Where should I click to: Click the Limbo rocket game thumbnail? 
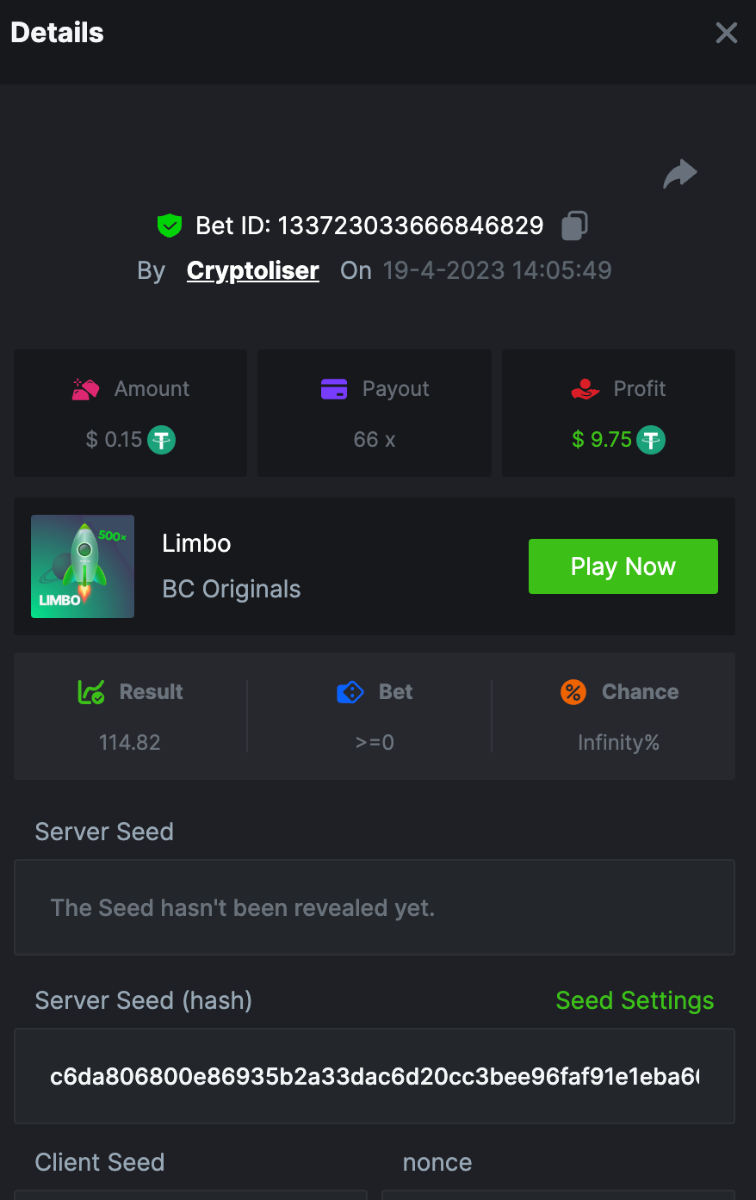pyautogui.click(x=83, y=566)
